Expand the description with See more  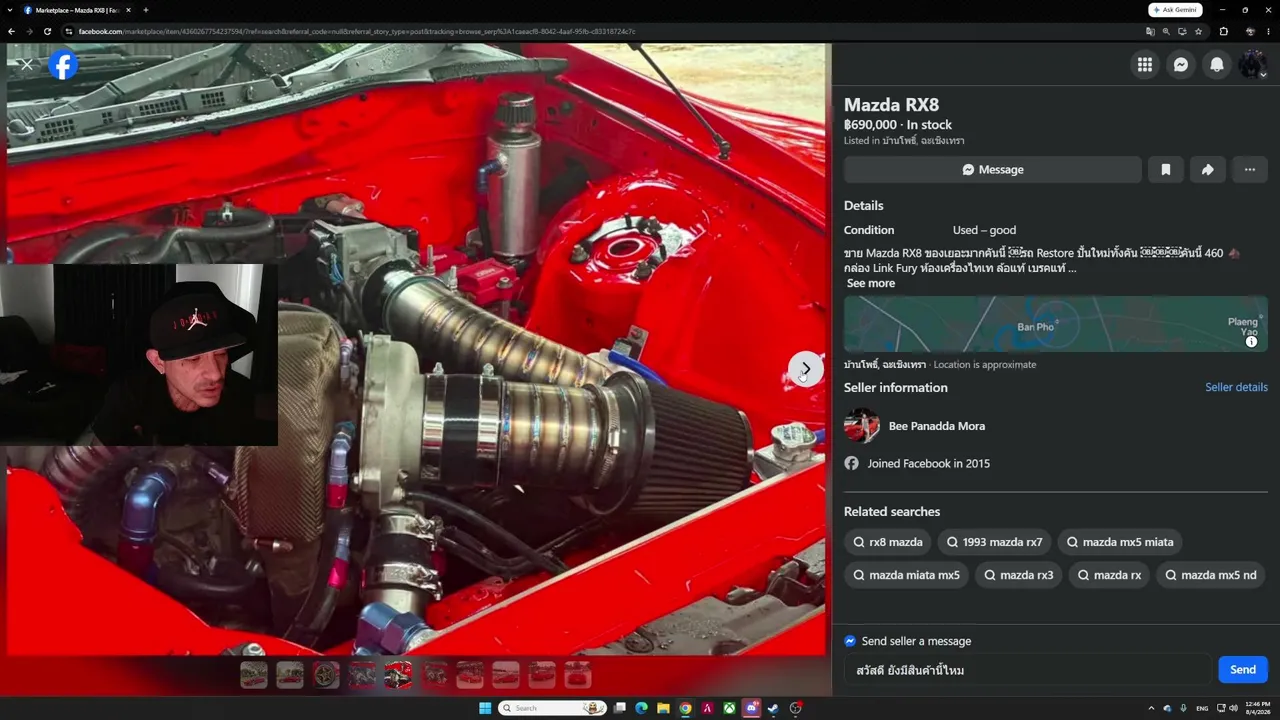click(871, 283)
